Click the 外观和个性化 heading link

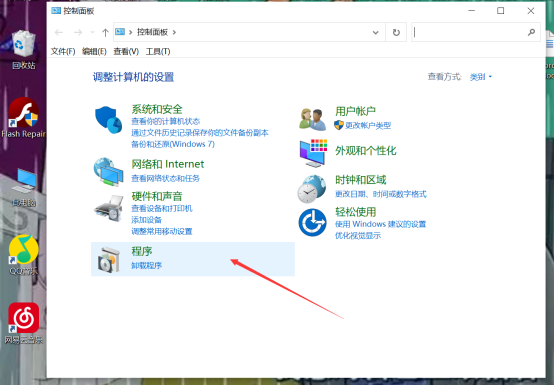point(366,150)
